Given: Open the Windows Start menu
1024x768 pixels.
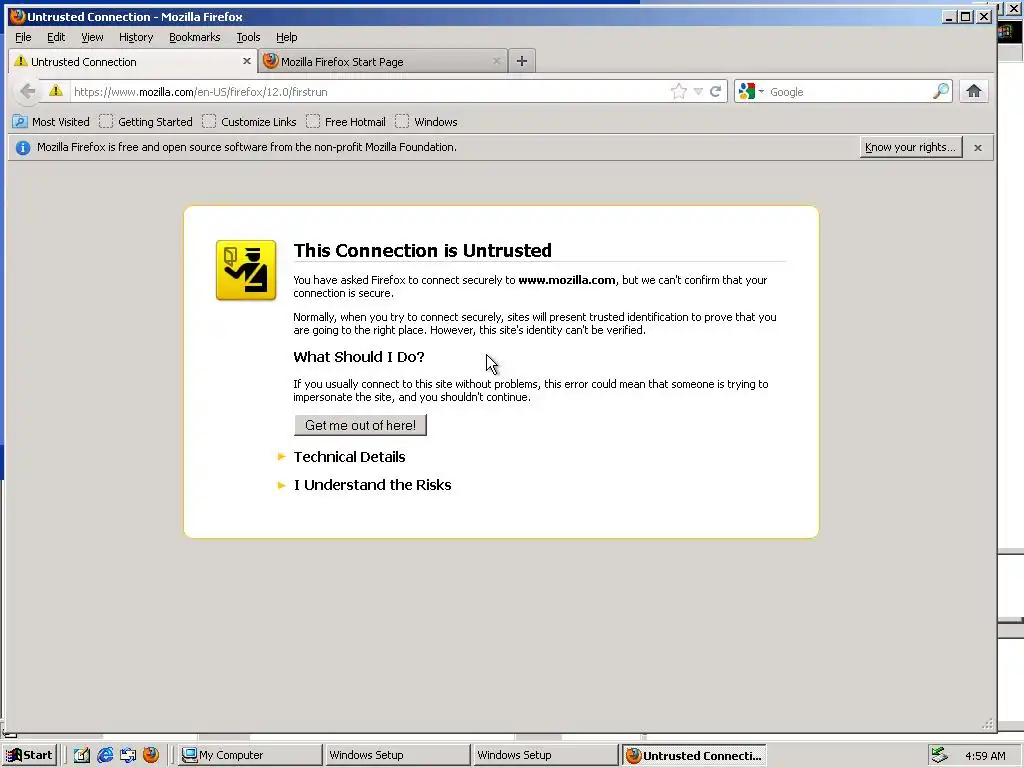Looking at the screenshot, I should point(29,755).
